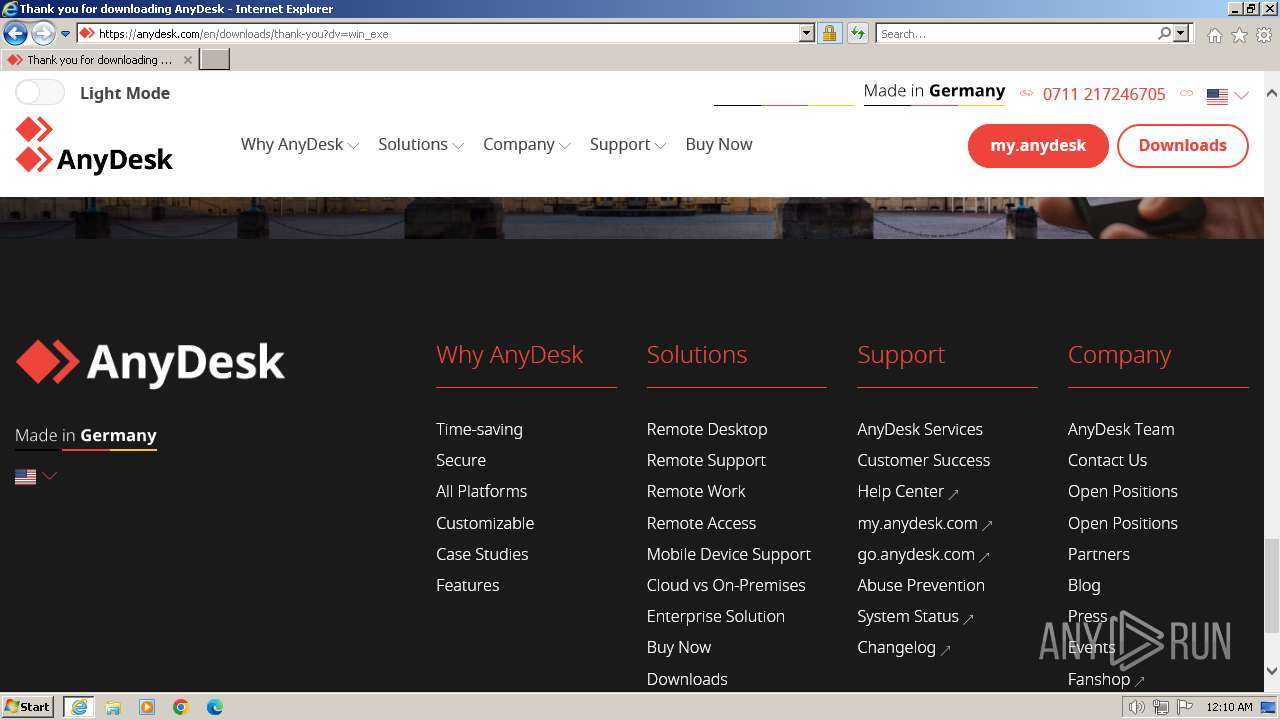This screenshot has width=1280, height=720.
Task: Open the IE Tools gear icon
Action: point(1264,35)
